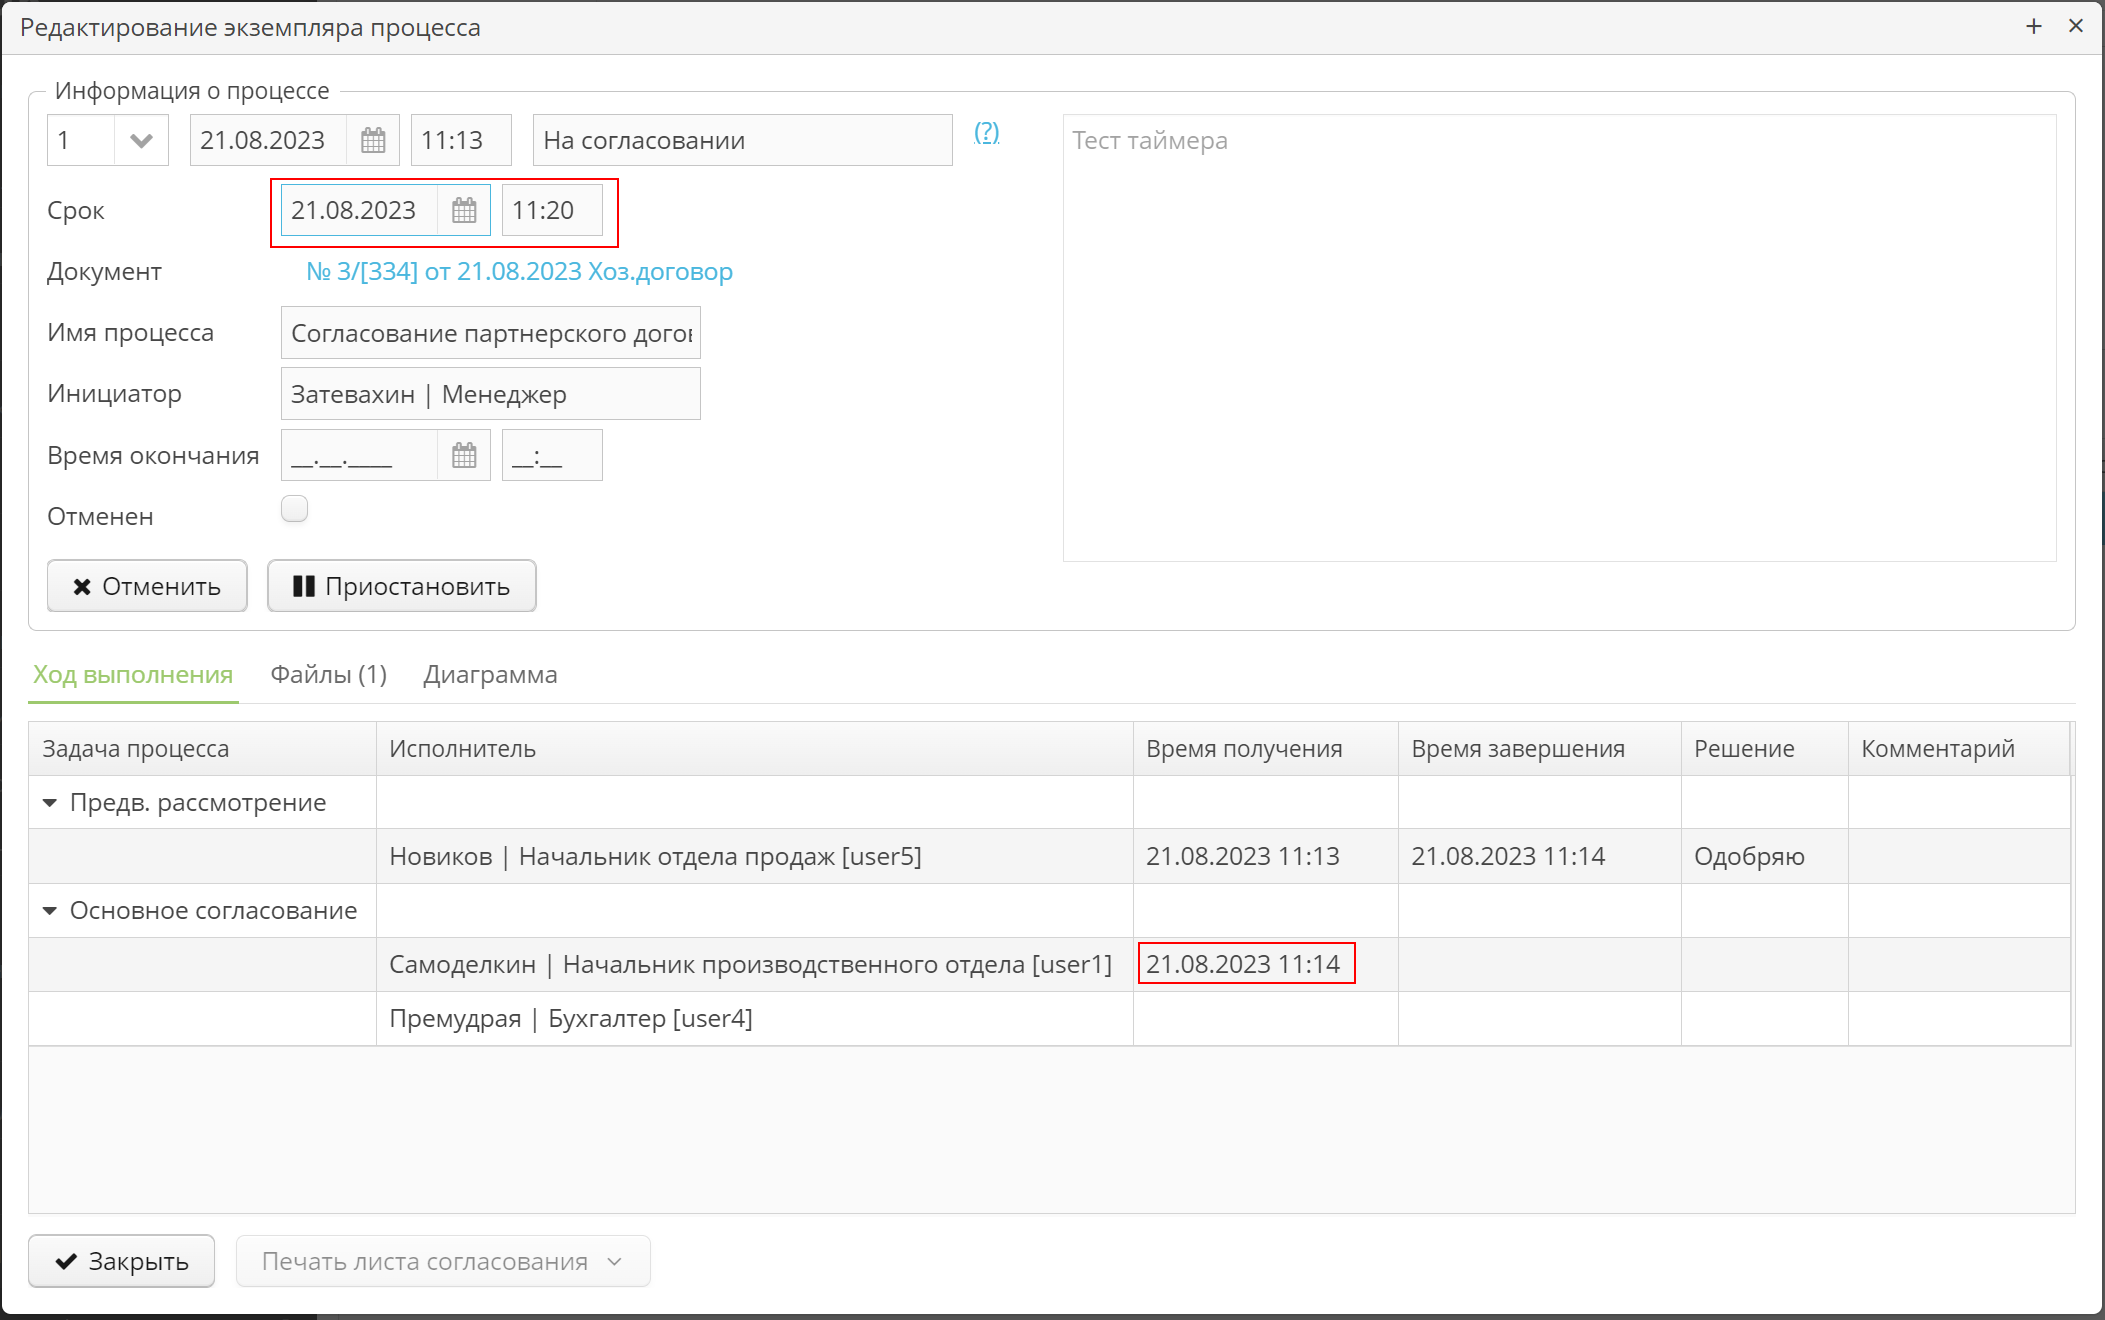Click the Закрыть button
Image resolution: width=2105 pixels, height=1320 pixels.
coord(121,1261)
